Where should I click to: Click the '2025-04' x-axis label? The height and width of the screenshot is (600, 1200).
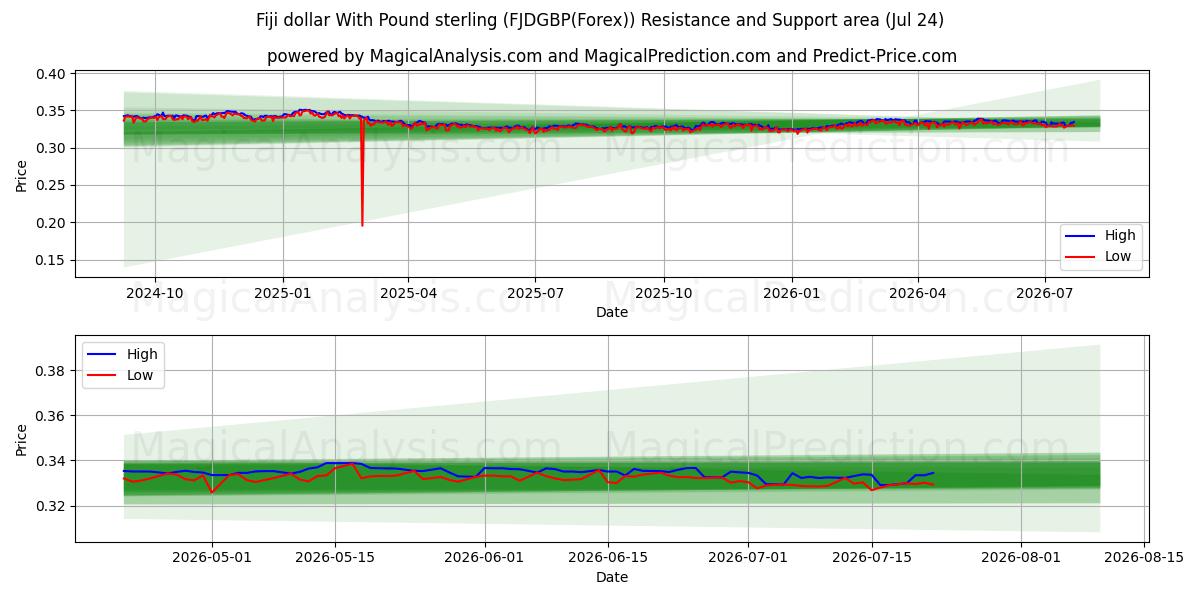point(408,294)
